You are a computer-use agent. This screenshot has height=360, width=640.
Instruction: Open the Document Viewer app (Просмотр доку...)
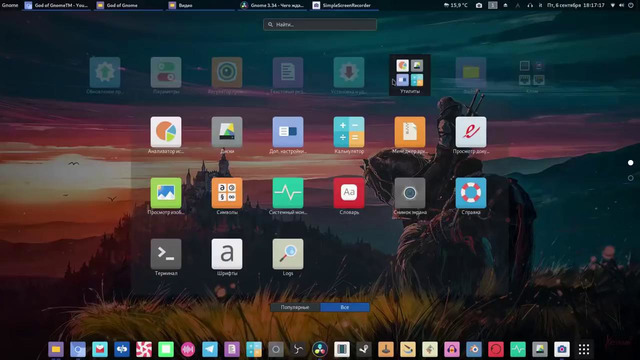[471, 132]
